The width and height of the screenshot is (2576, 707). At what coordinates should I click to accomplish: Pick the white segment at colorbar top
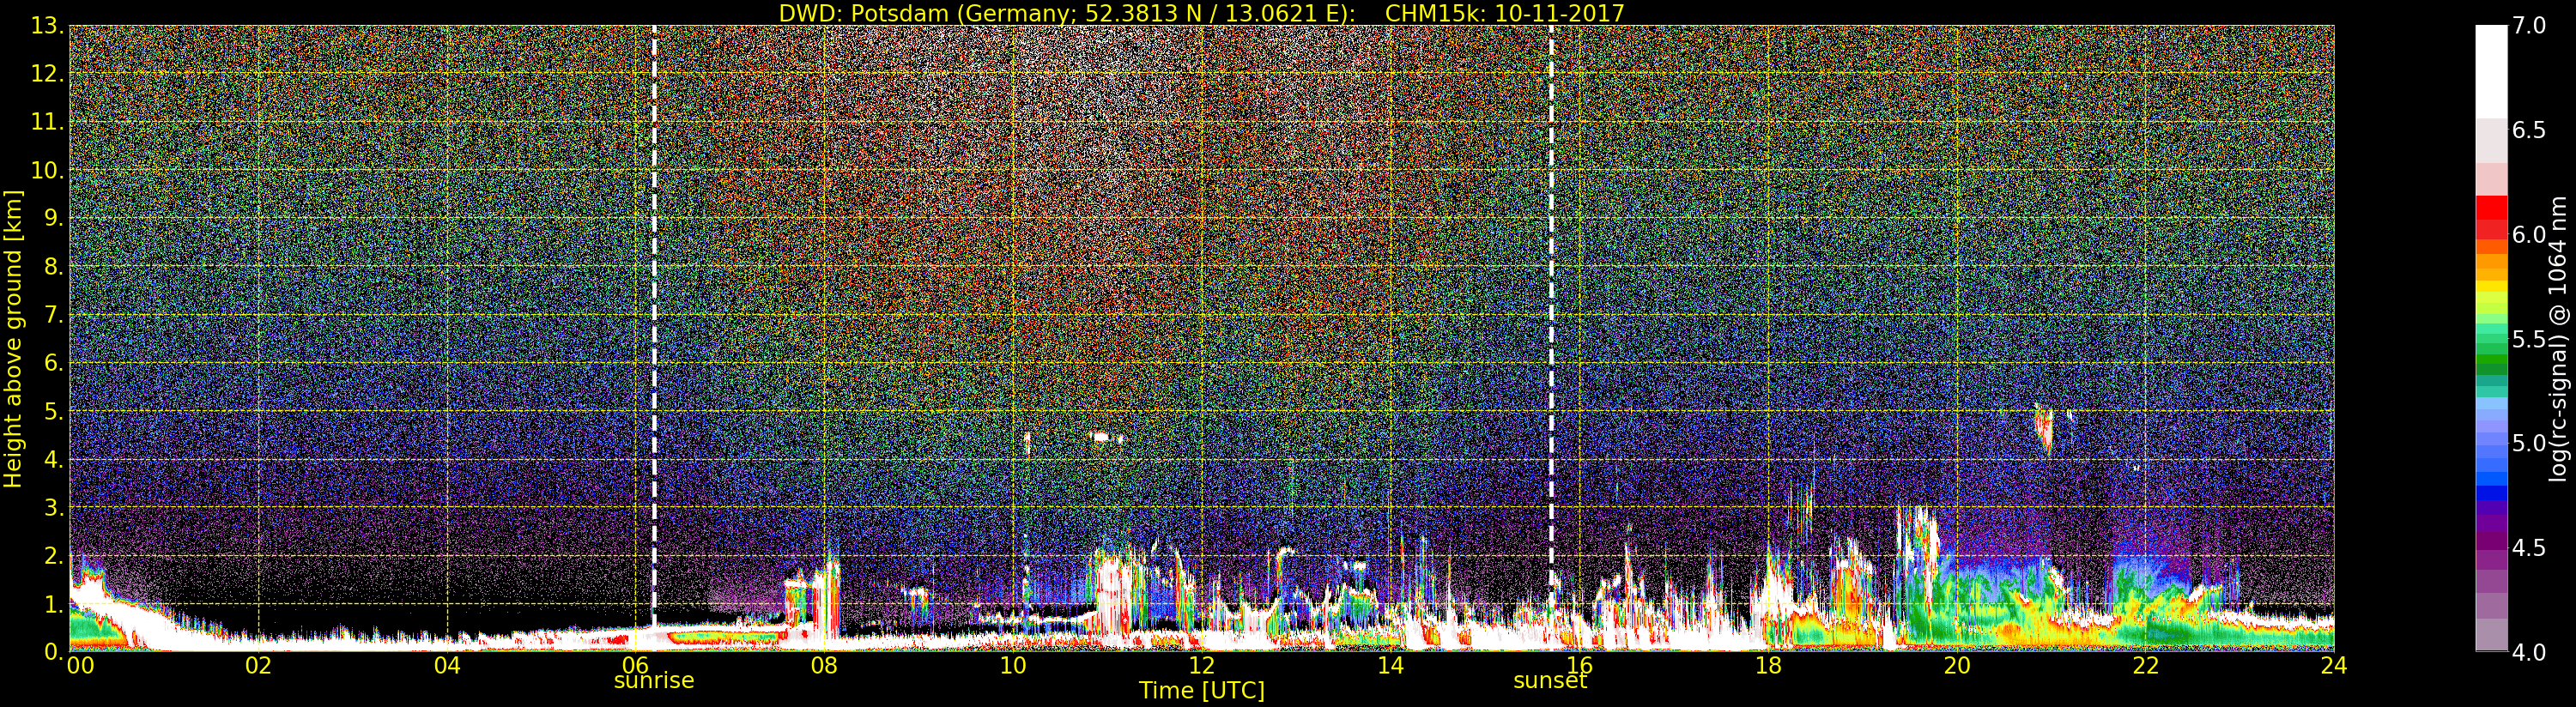point(2491,72)
